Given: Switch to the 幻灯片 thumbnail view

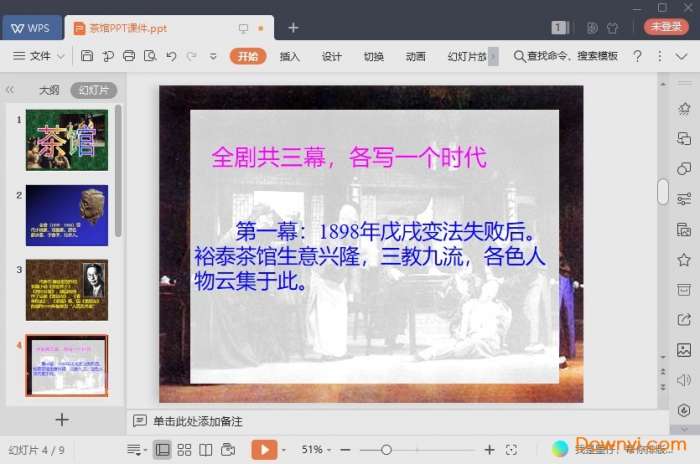Looking at the screenshot, I should tap(94, 90).
